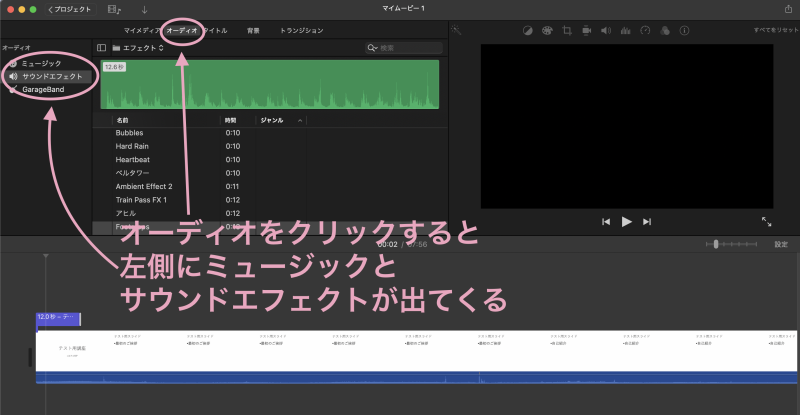Select the purple 12.0秒 title clip
Image resolution: width=800 pixels, height=415 pixels.
(58, 319)
